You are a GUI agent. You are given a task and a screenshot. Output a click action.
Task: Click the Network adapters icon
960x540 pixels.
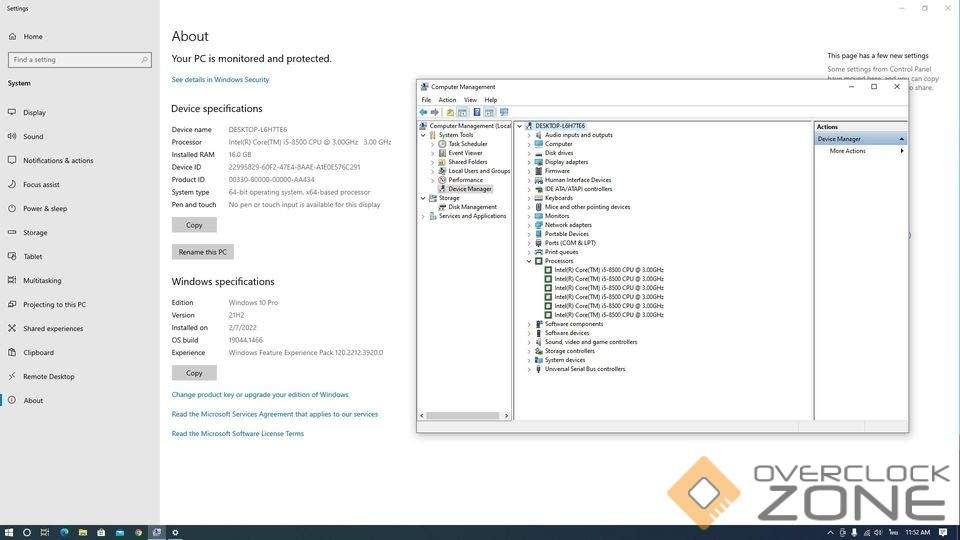(x=539, y=225)
